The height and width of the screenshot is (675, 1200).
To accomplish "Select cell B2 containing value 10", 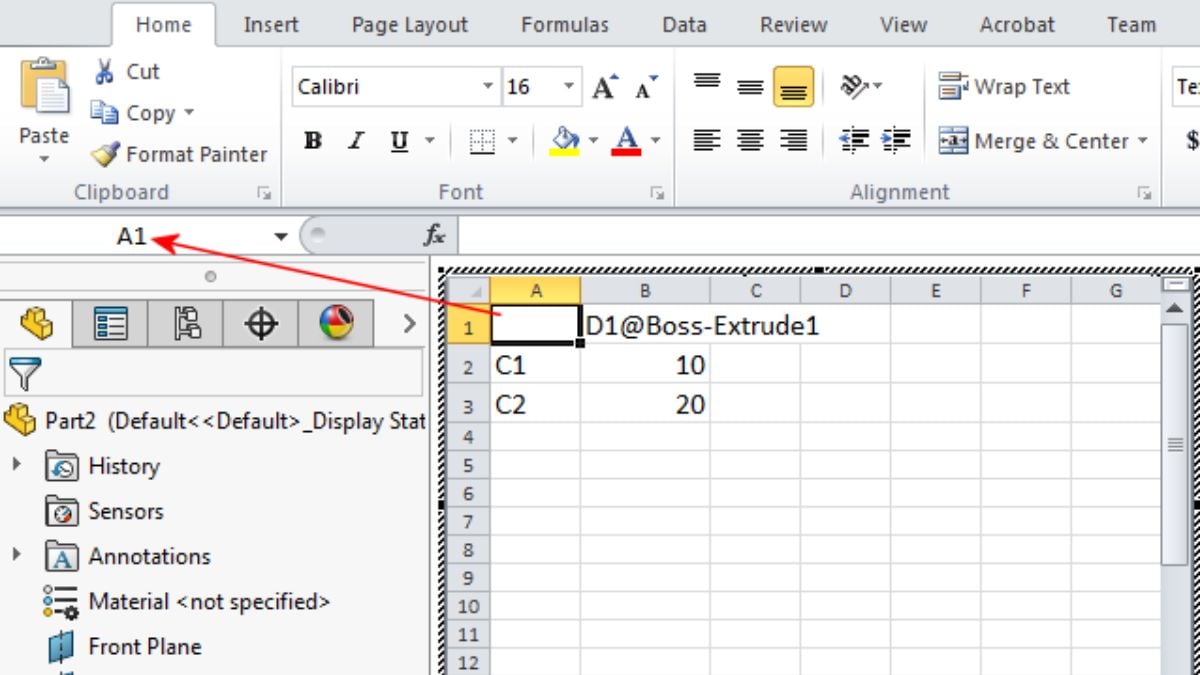I will (645, 366).
